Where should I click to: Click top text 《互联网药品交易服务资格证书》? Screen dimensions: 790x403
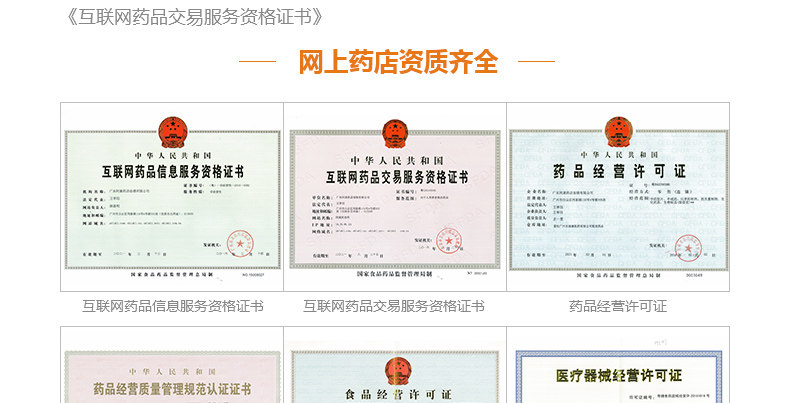coord(194,17)
